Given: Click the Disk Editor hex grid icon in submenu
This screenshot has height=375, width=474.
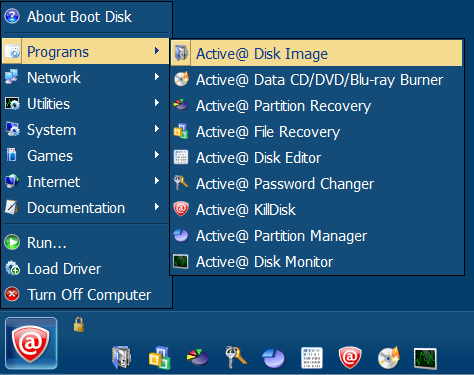Looking at the screenshot, I should [181, 157].
